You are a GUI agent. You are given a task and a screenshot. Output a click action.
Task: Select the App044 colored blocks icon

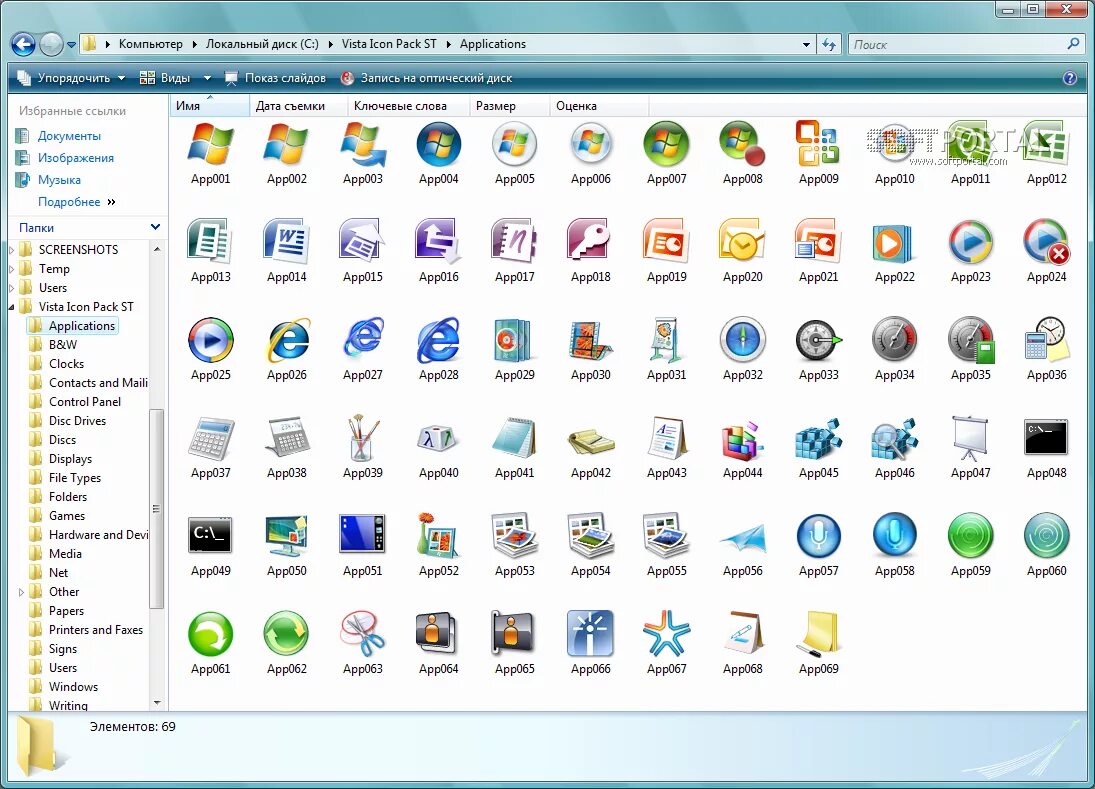[742, 440]
